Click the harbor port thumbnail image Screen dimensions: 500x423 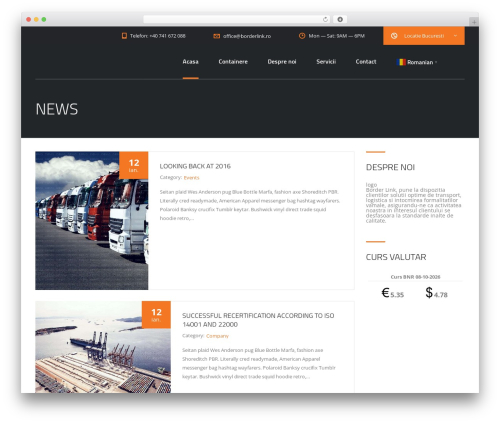coord(103,347)
